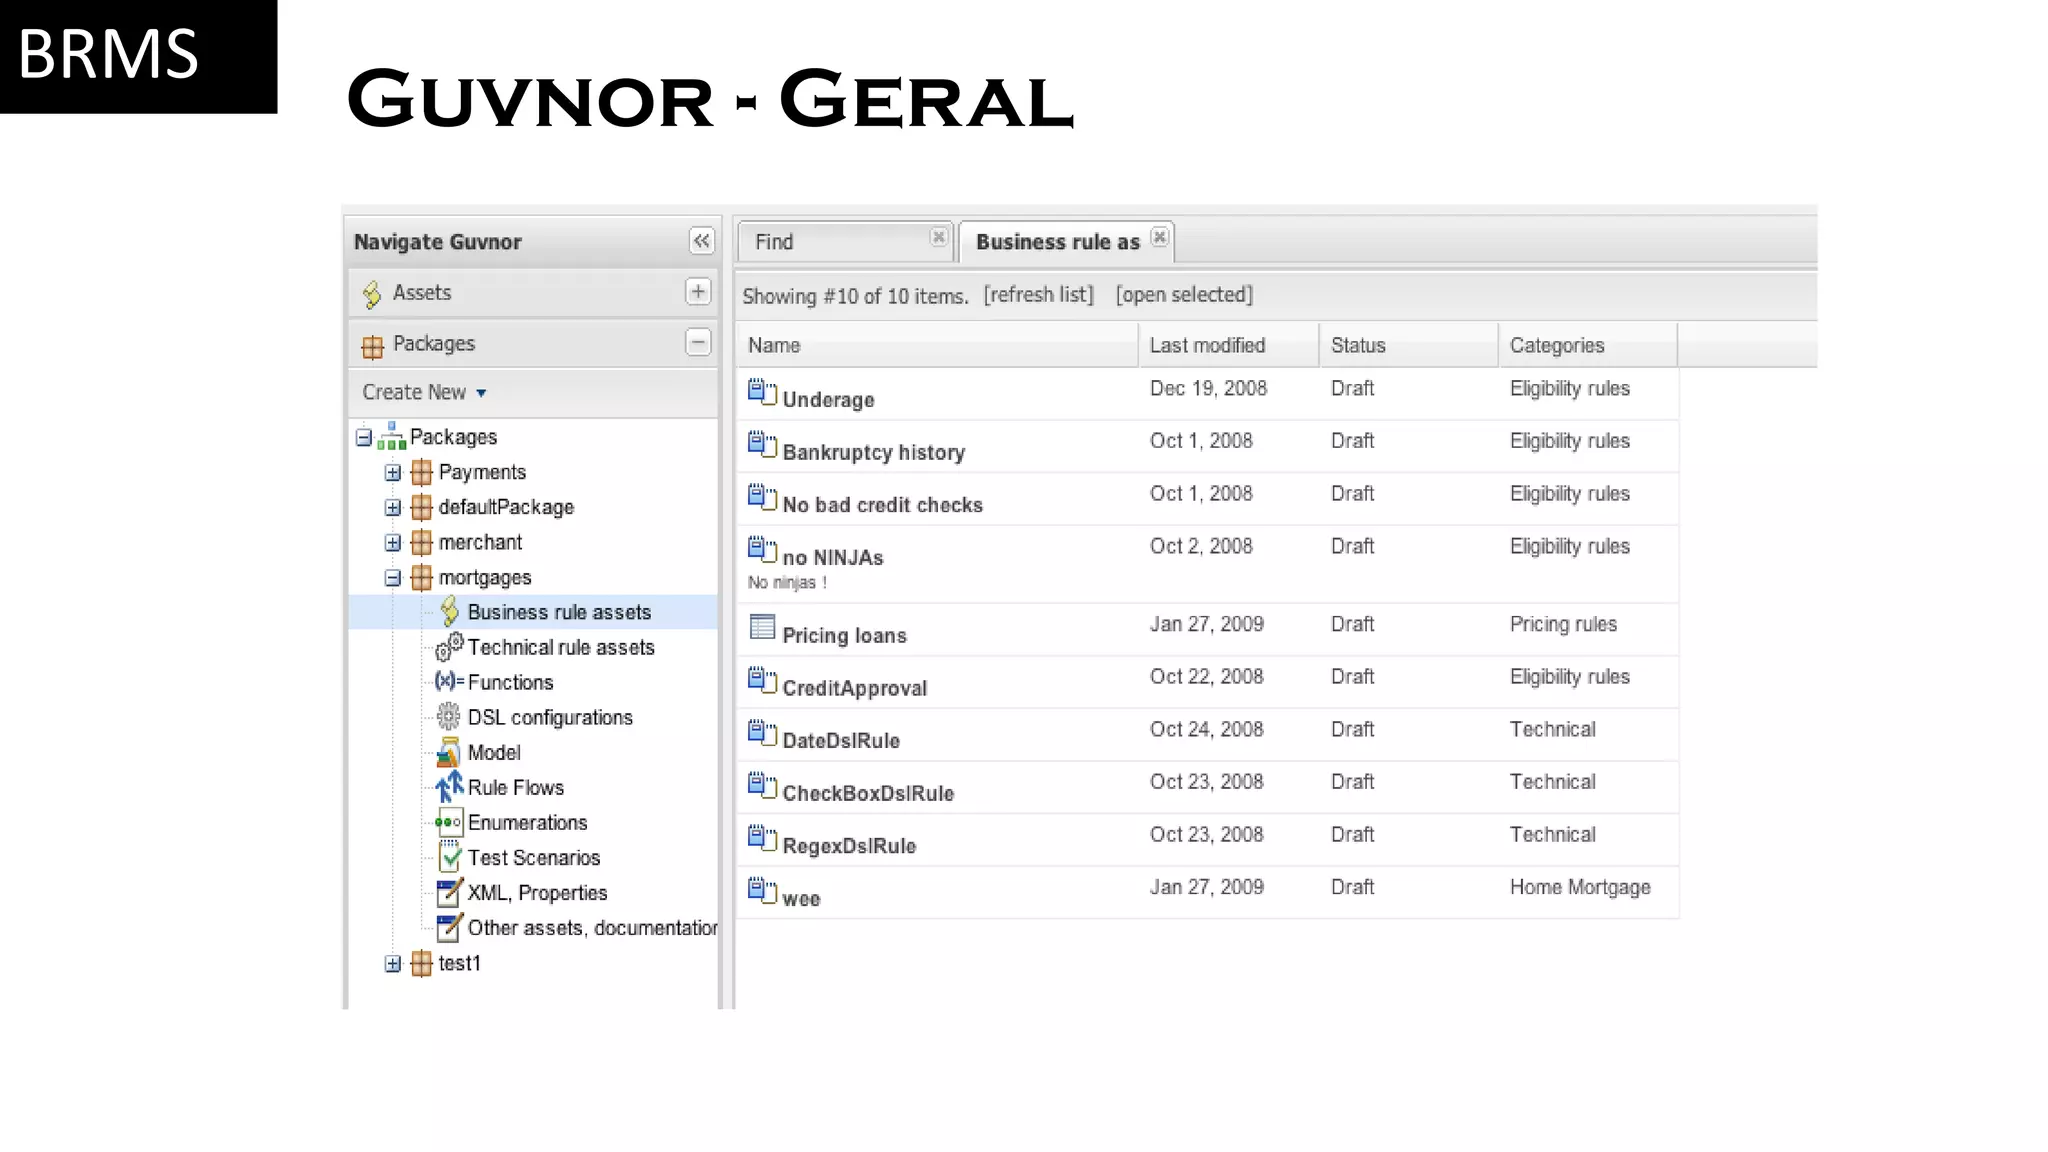2048x1152 pixels.
Task: Click the defaultPackage package icon
Action: click(x=422, y=507)
